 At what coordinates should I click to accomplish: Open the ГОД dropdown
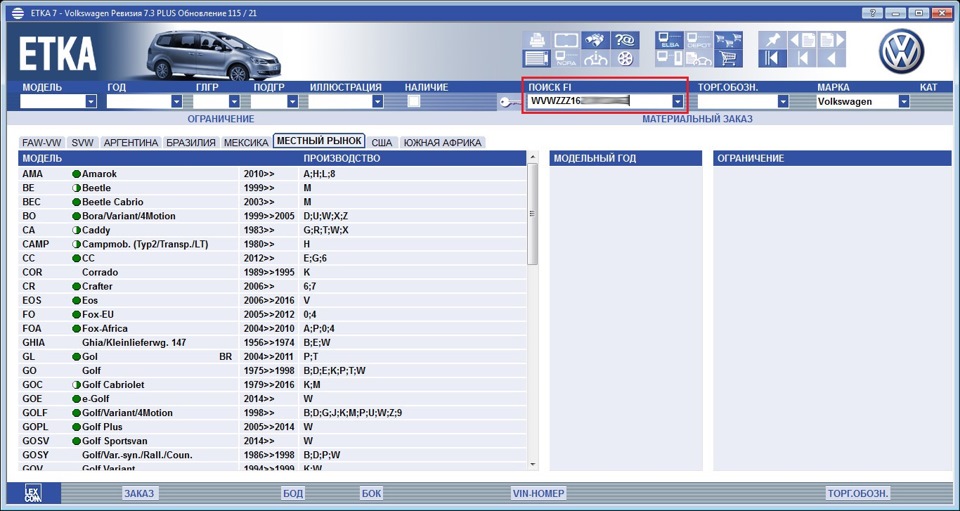click(x=177, y=102)
